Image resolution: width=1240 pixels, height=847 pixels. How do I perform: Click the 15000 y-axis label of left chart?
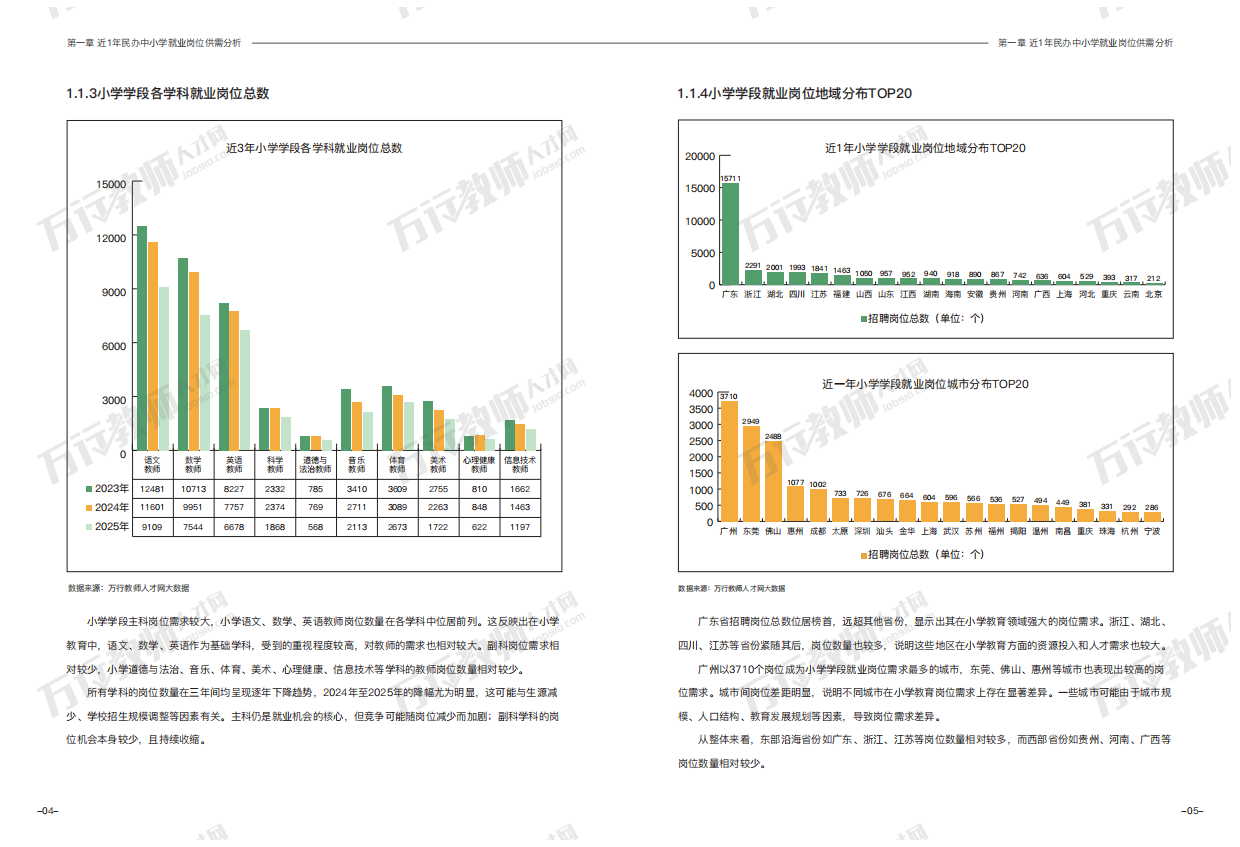point(111,184)
